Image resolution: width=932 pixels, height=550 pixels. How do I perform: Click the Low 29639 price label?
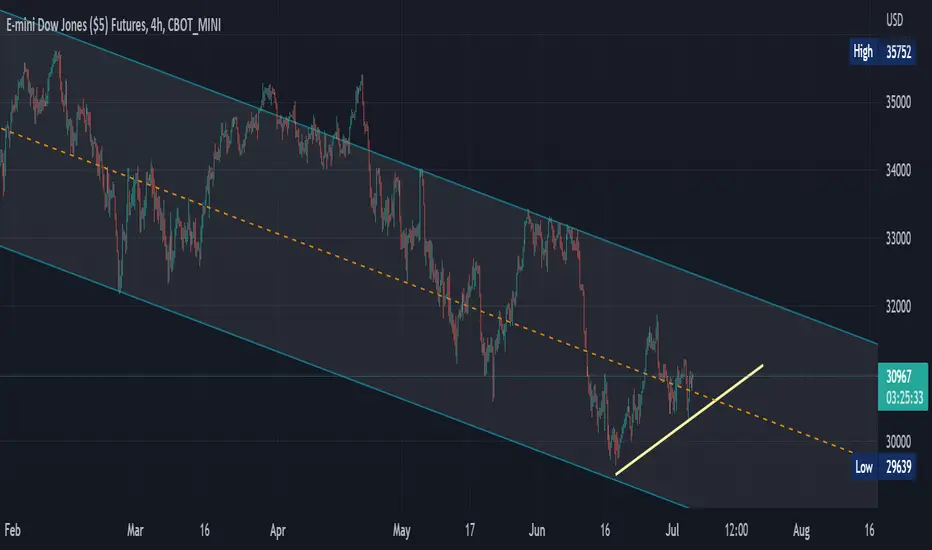click(x=883, y=467)
